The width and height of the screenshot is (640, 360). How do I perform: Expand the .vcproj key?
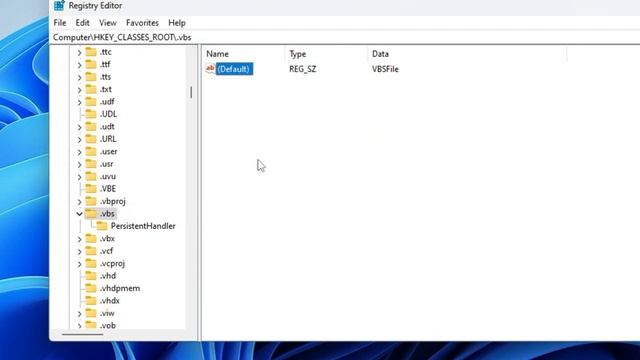click(x=79, y=264)
